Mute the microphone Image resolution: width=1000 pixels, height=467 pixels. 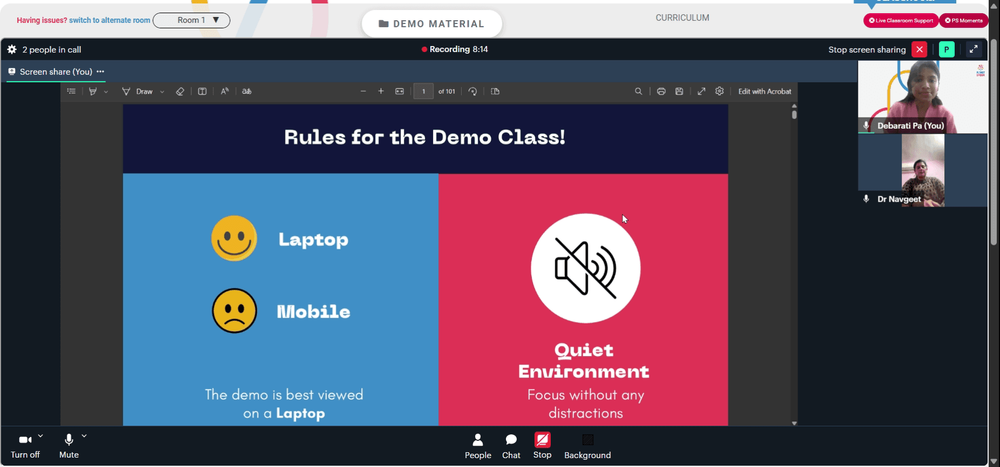click(69, 445)
